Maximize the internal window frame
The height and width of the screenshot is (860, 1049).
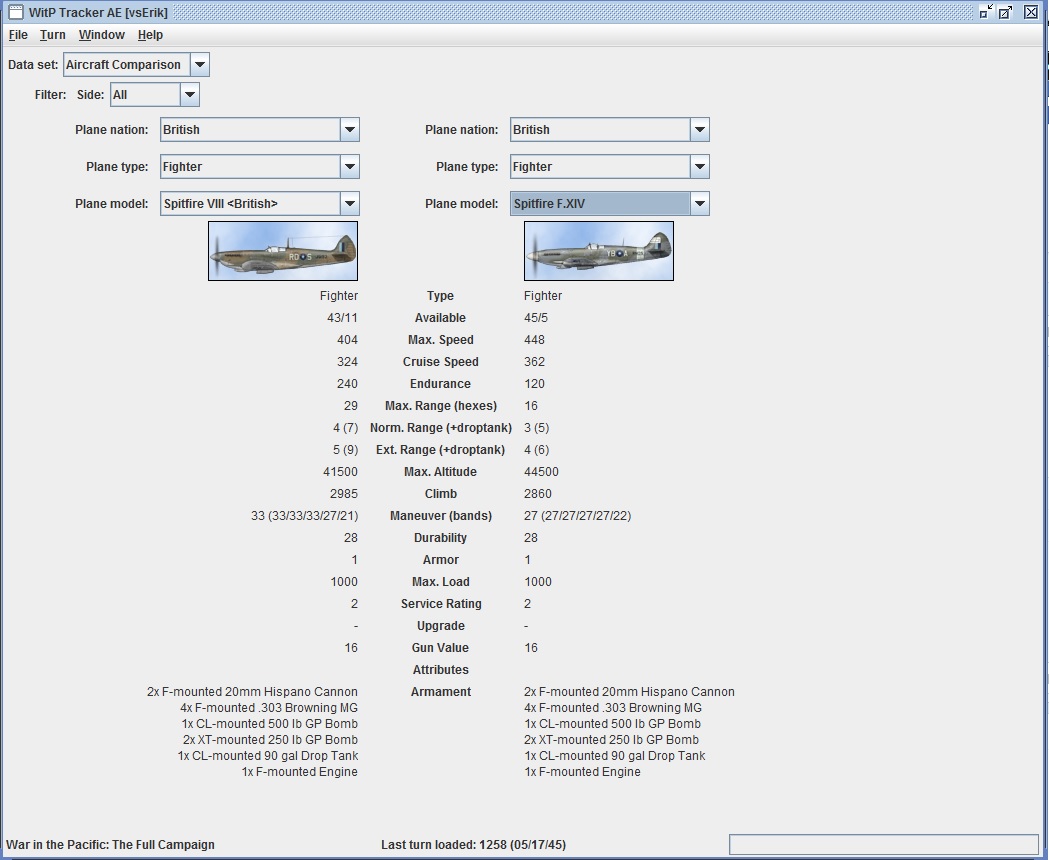(x=1006, y=11)
